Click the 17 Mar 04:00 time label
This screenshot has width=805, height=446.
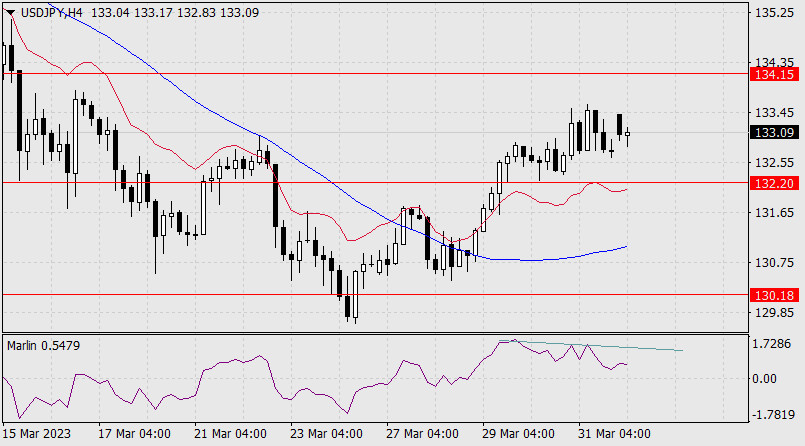pyautogui.click(x=135, y=434)
